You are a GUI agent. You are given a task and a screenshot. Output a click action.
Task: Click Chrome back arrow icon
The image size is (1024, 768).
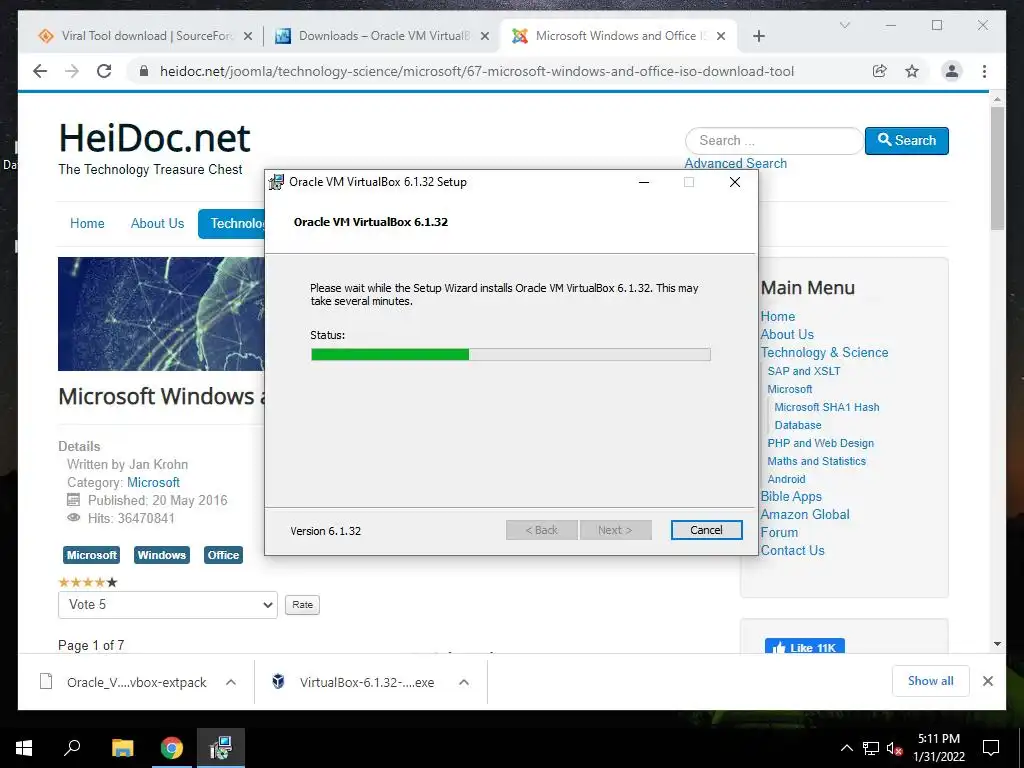point(40,71)
